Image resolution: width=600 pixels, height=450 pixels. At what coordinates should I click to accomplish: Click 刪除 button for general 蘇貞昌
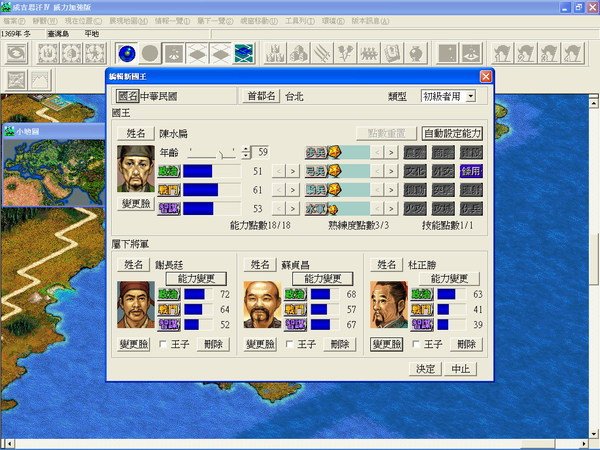click(340, 344)
